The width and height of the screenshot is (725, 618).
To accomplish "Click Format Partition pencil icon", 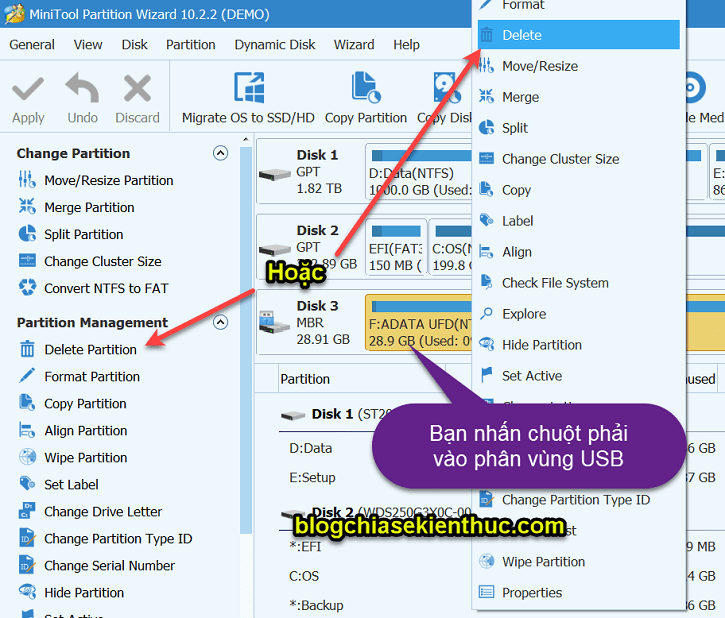I will click(27, 375).
